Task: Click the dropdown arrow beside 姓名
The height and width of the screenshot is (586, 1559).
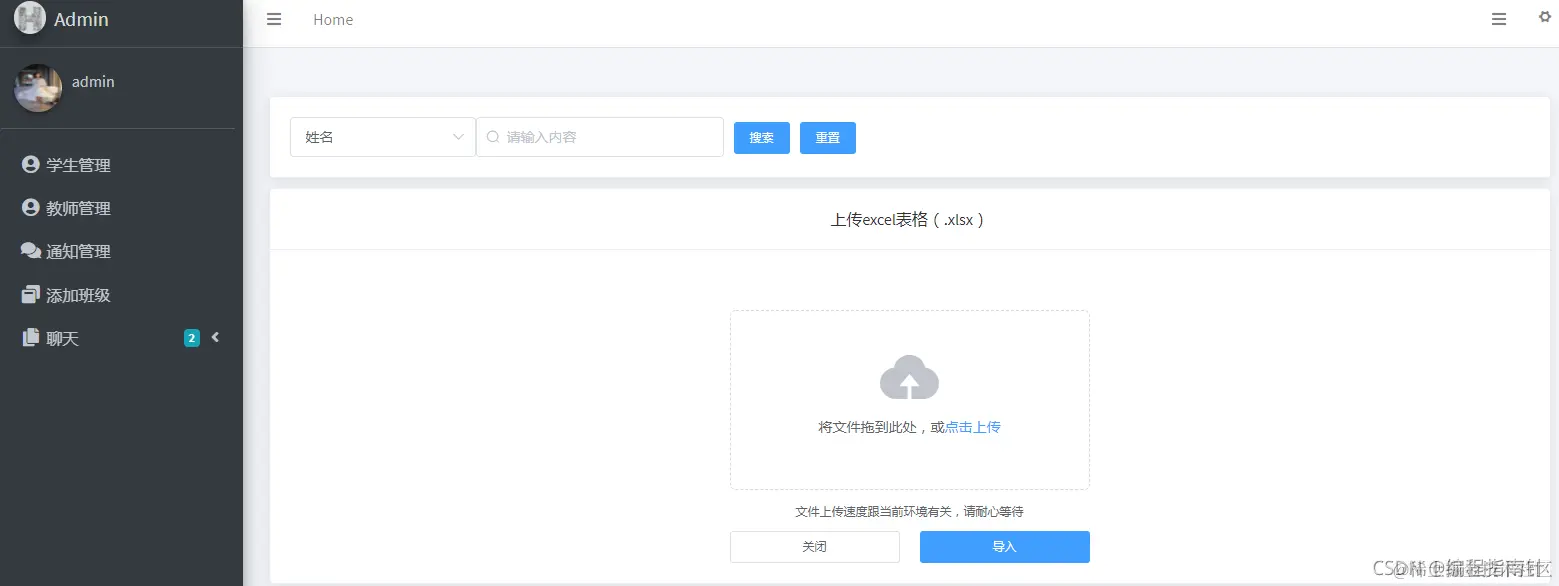Action: click(x=459, y=137)
